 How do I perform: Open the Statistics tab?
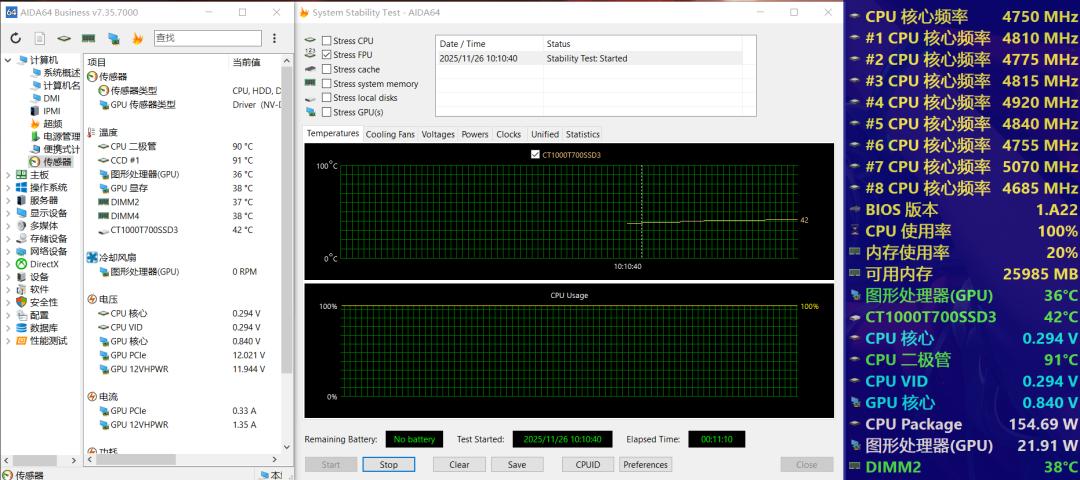tap(582, 134)
